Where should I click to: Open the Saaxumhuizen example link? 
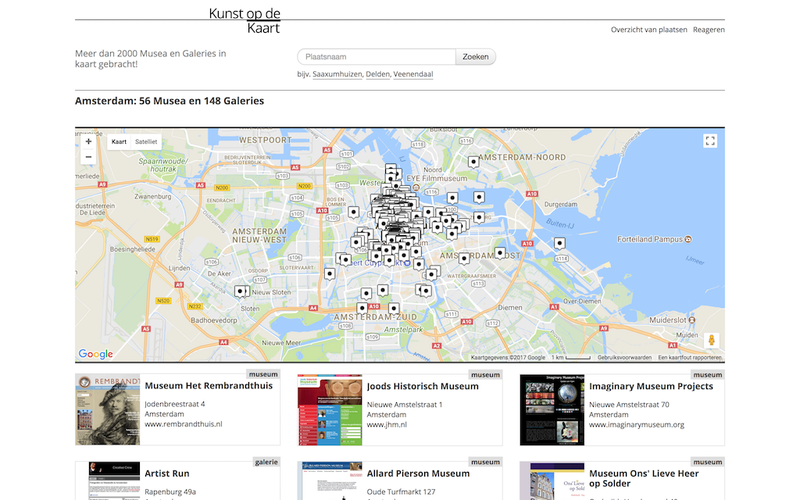(x=337, y=74)
